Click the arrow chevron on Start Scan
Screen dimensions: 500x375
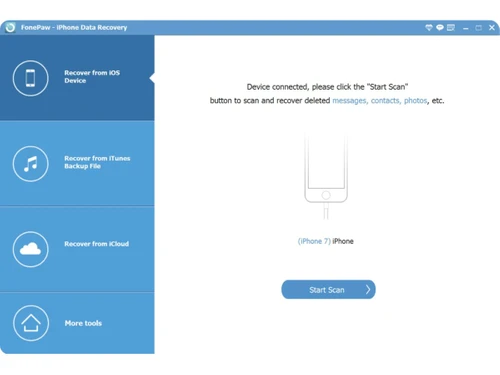click(368, 289)
